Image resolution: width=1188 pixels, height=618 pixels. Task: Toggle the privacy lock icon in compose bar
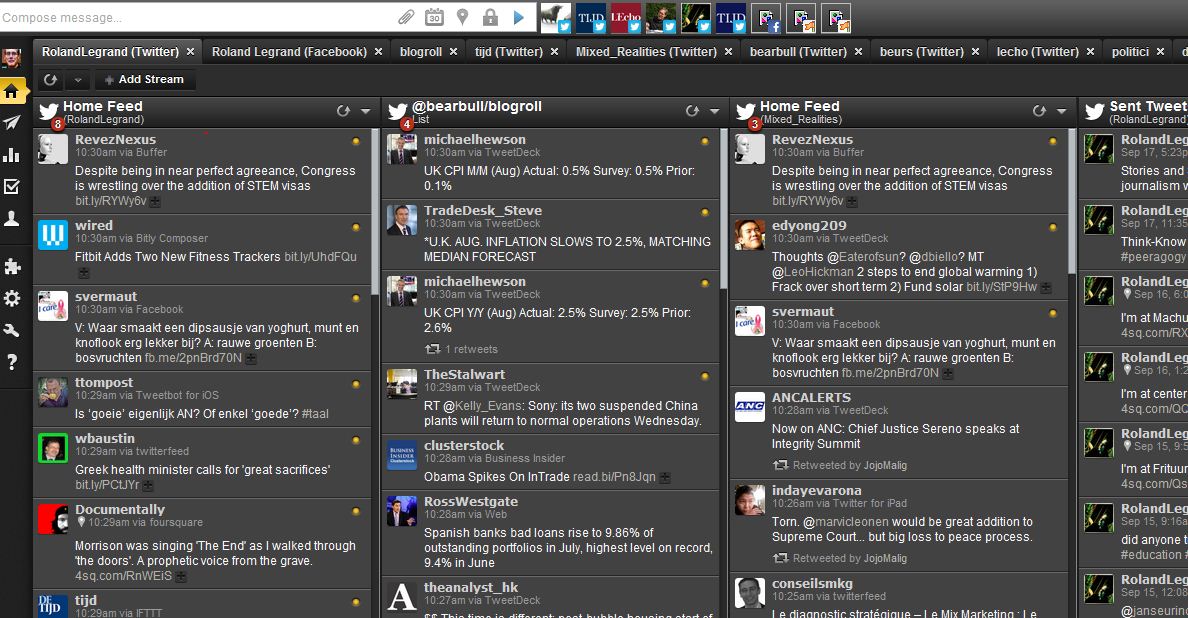(x=490, y=17)
